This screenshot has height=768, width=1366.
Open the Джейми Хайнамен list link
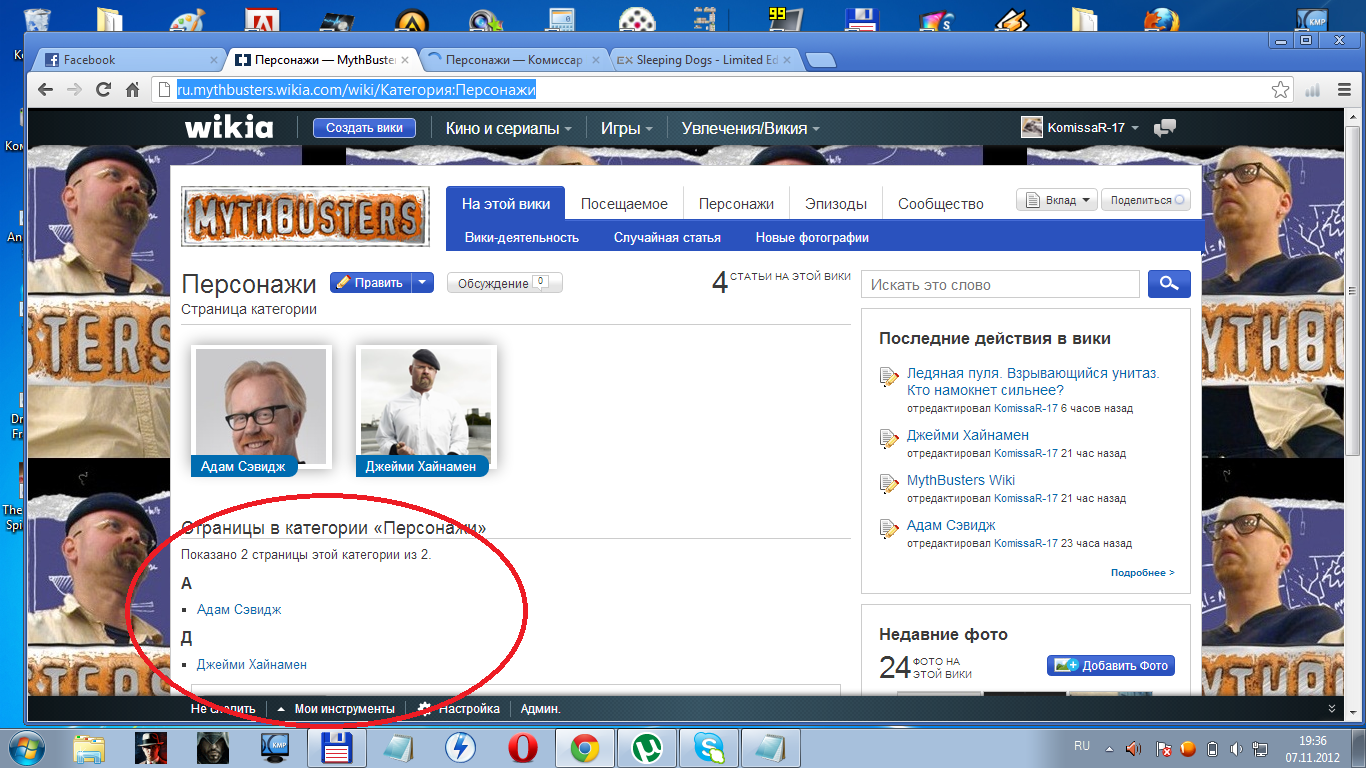252,664
